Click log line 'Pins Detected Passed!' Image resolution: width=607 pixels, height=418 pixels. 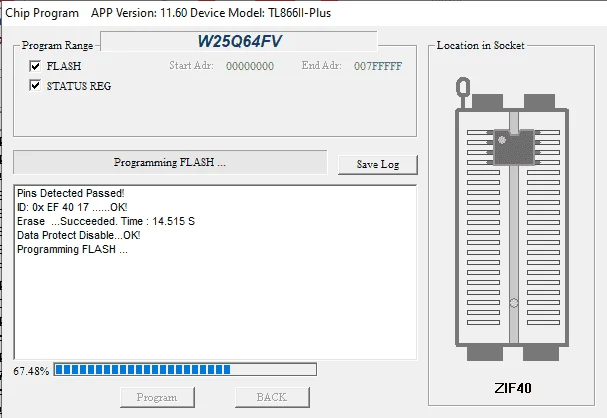tap(70, 193)
